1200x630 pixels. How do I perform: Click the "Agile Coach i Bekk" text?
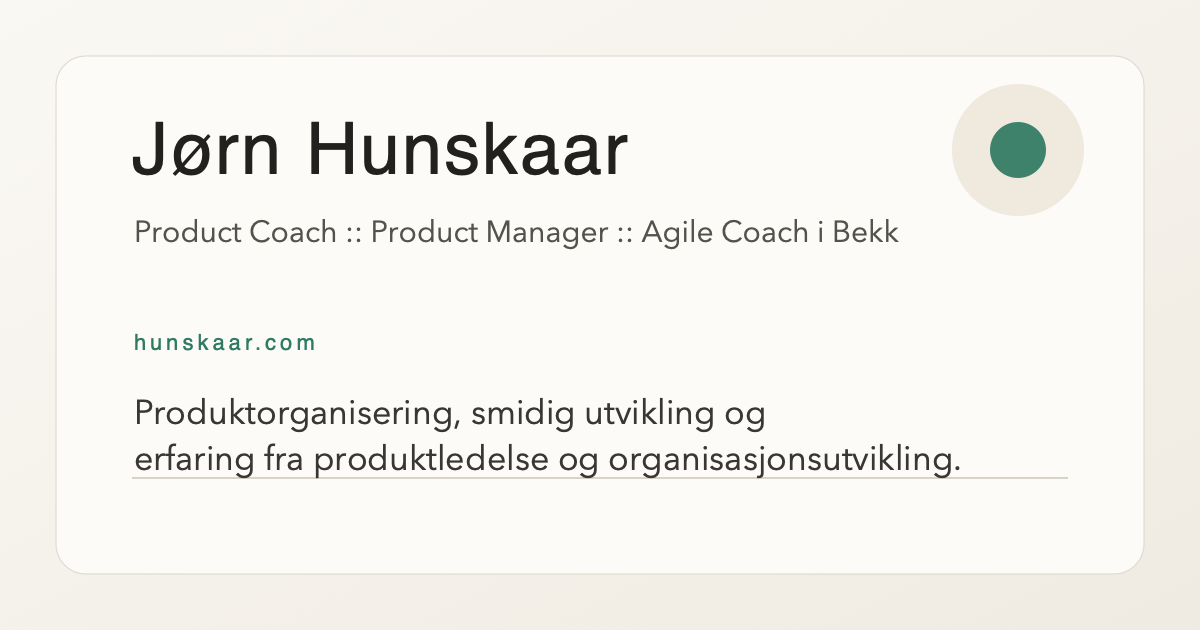(x=769, y=233)
